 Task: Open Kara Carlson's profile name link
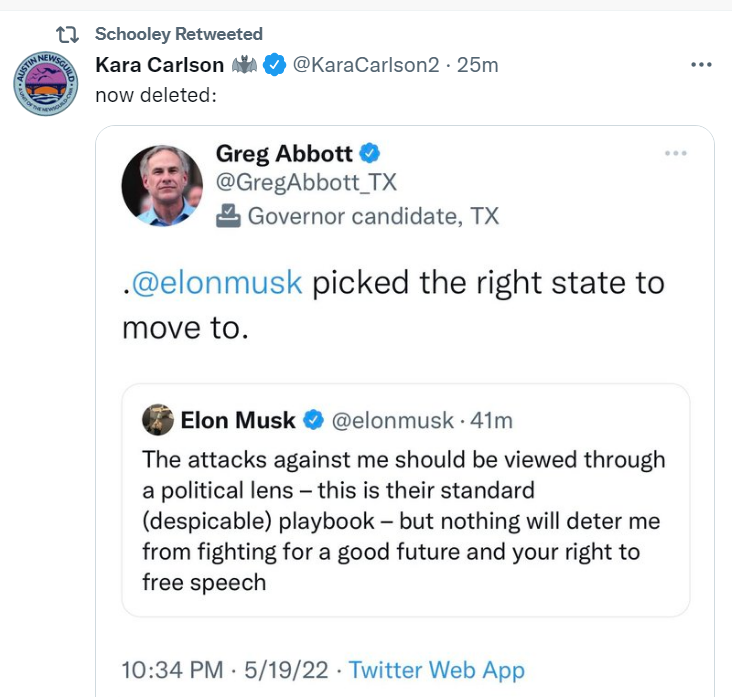click(159, 65)
